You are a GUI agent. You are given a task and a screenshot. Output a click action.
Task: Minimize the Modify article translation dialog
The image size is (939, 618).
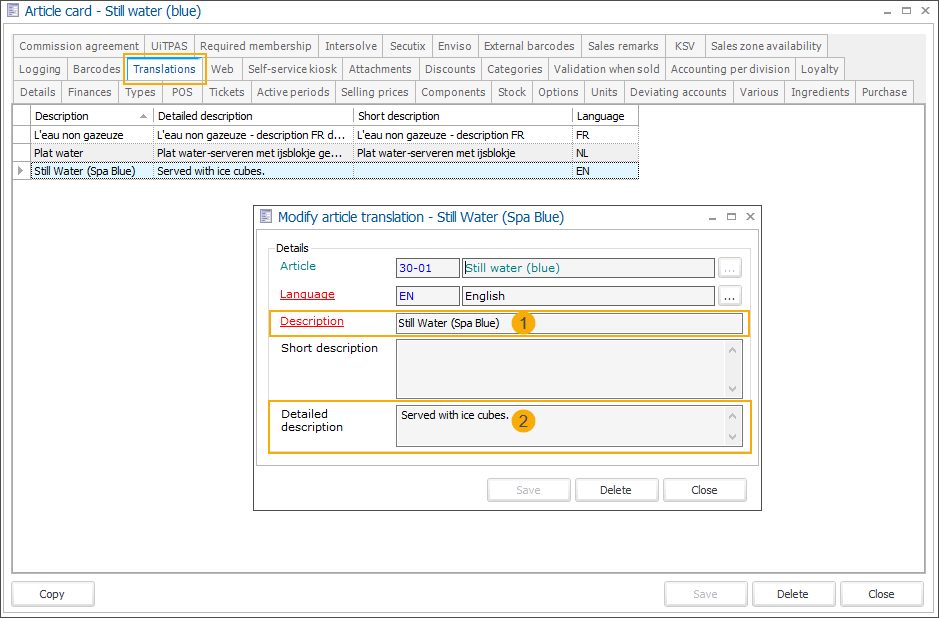click(712, 216)
